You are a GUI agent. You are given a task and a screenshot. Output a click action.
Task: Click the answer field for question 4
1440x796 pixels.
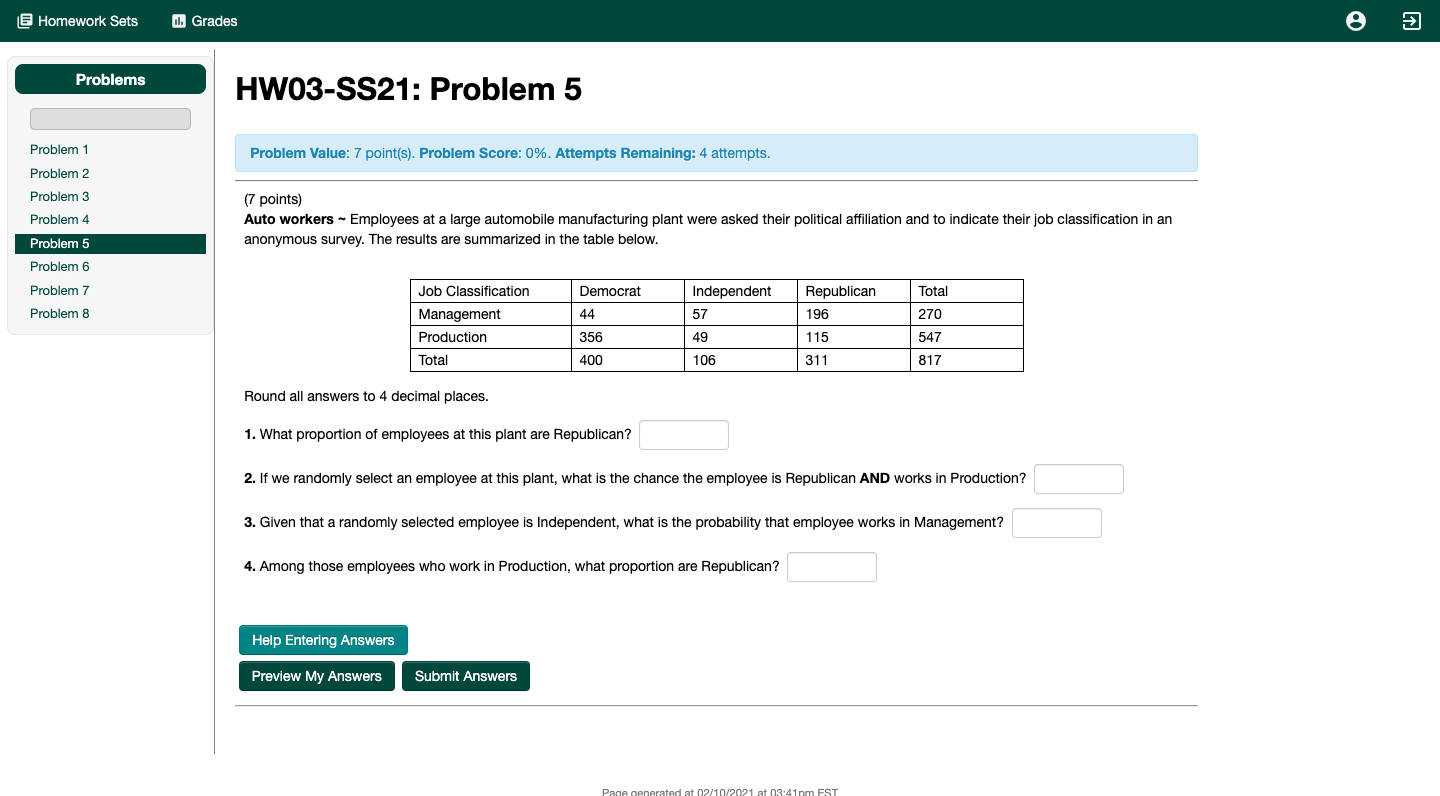pos(832,566)
